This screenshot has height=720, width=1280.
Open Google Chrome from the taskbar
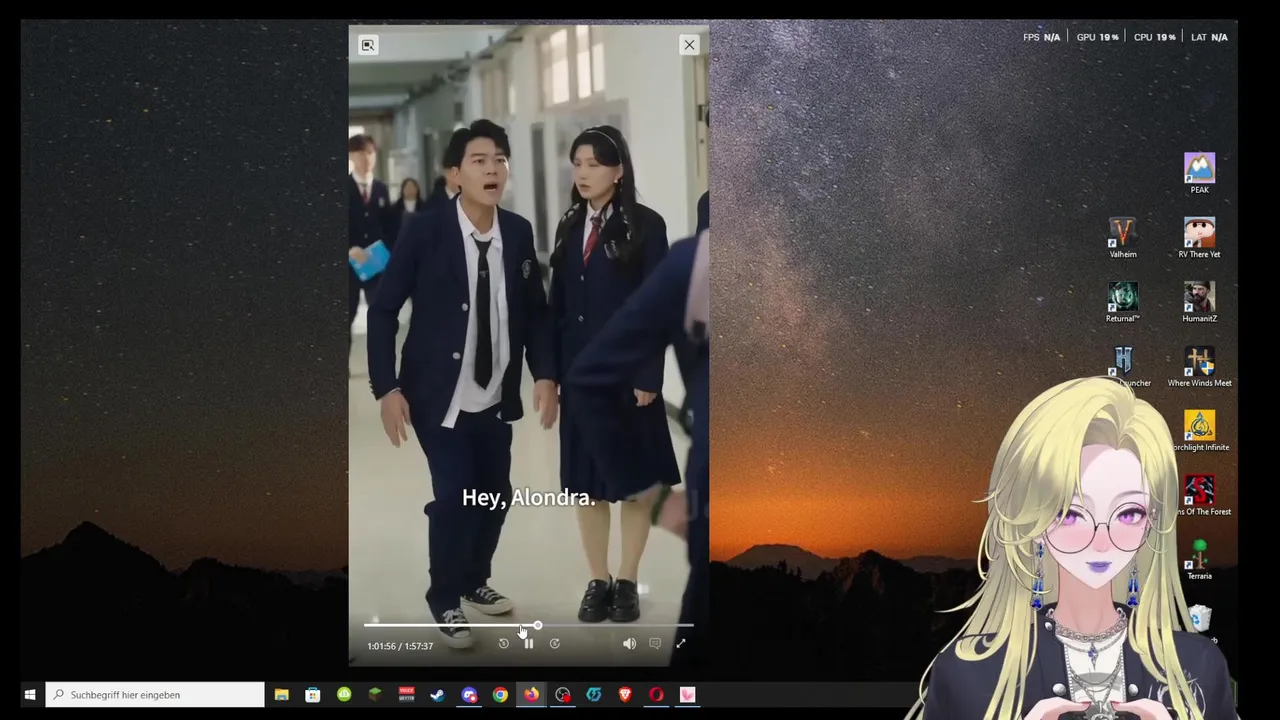tap(500, 695)
